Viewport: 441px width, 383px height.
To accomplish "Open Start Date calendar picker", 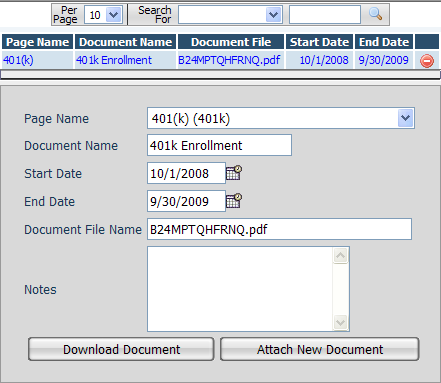I will (x=234, y=173).
